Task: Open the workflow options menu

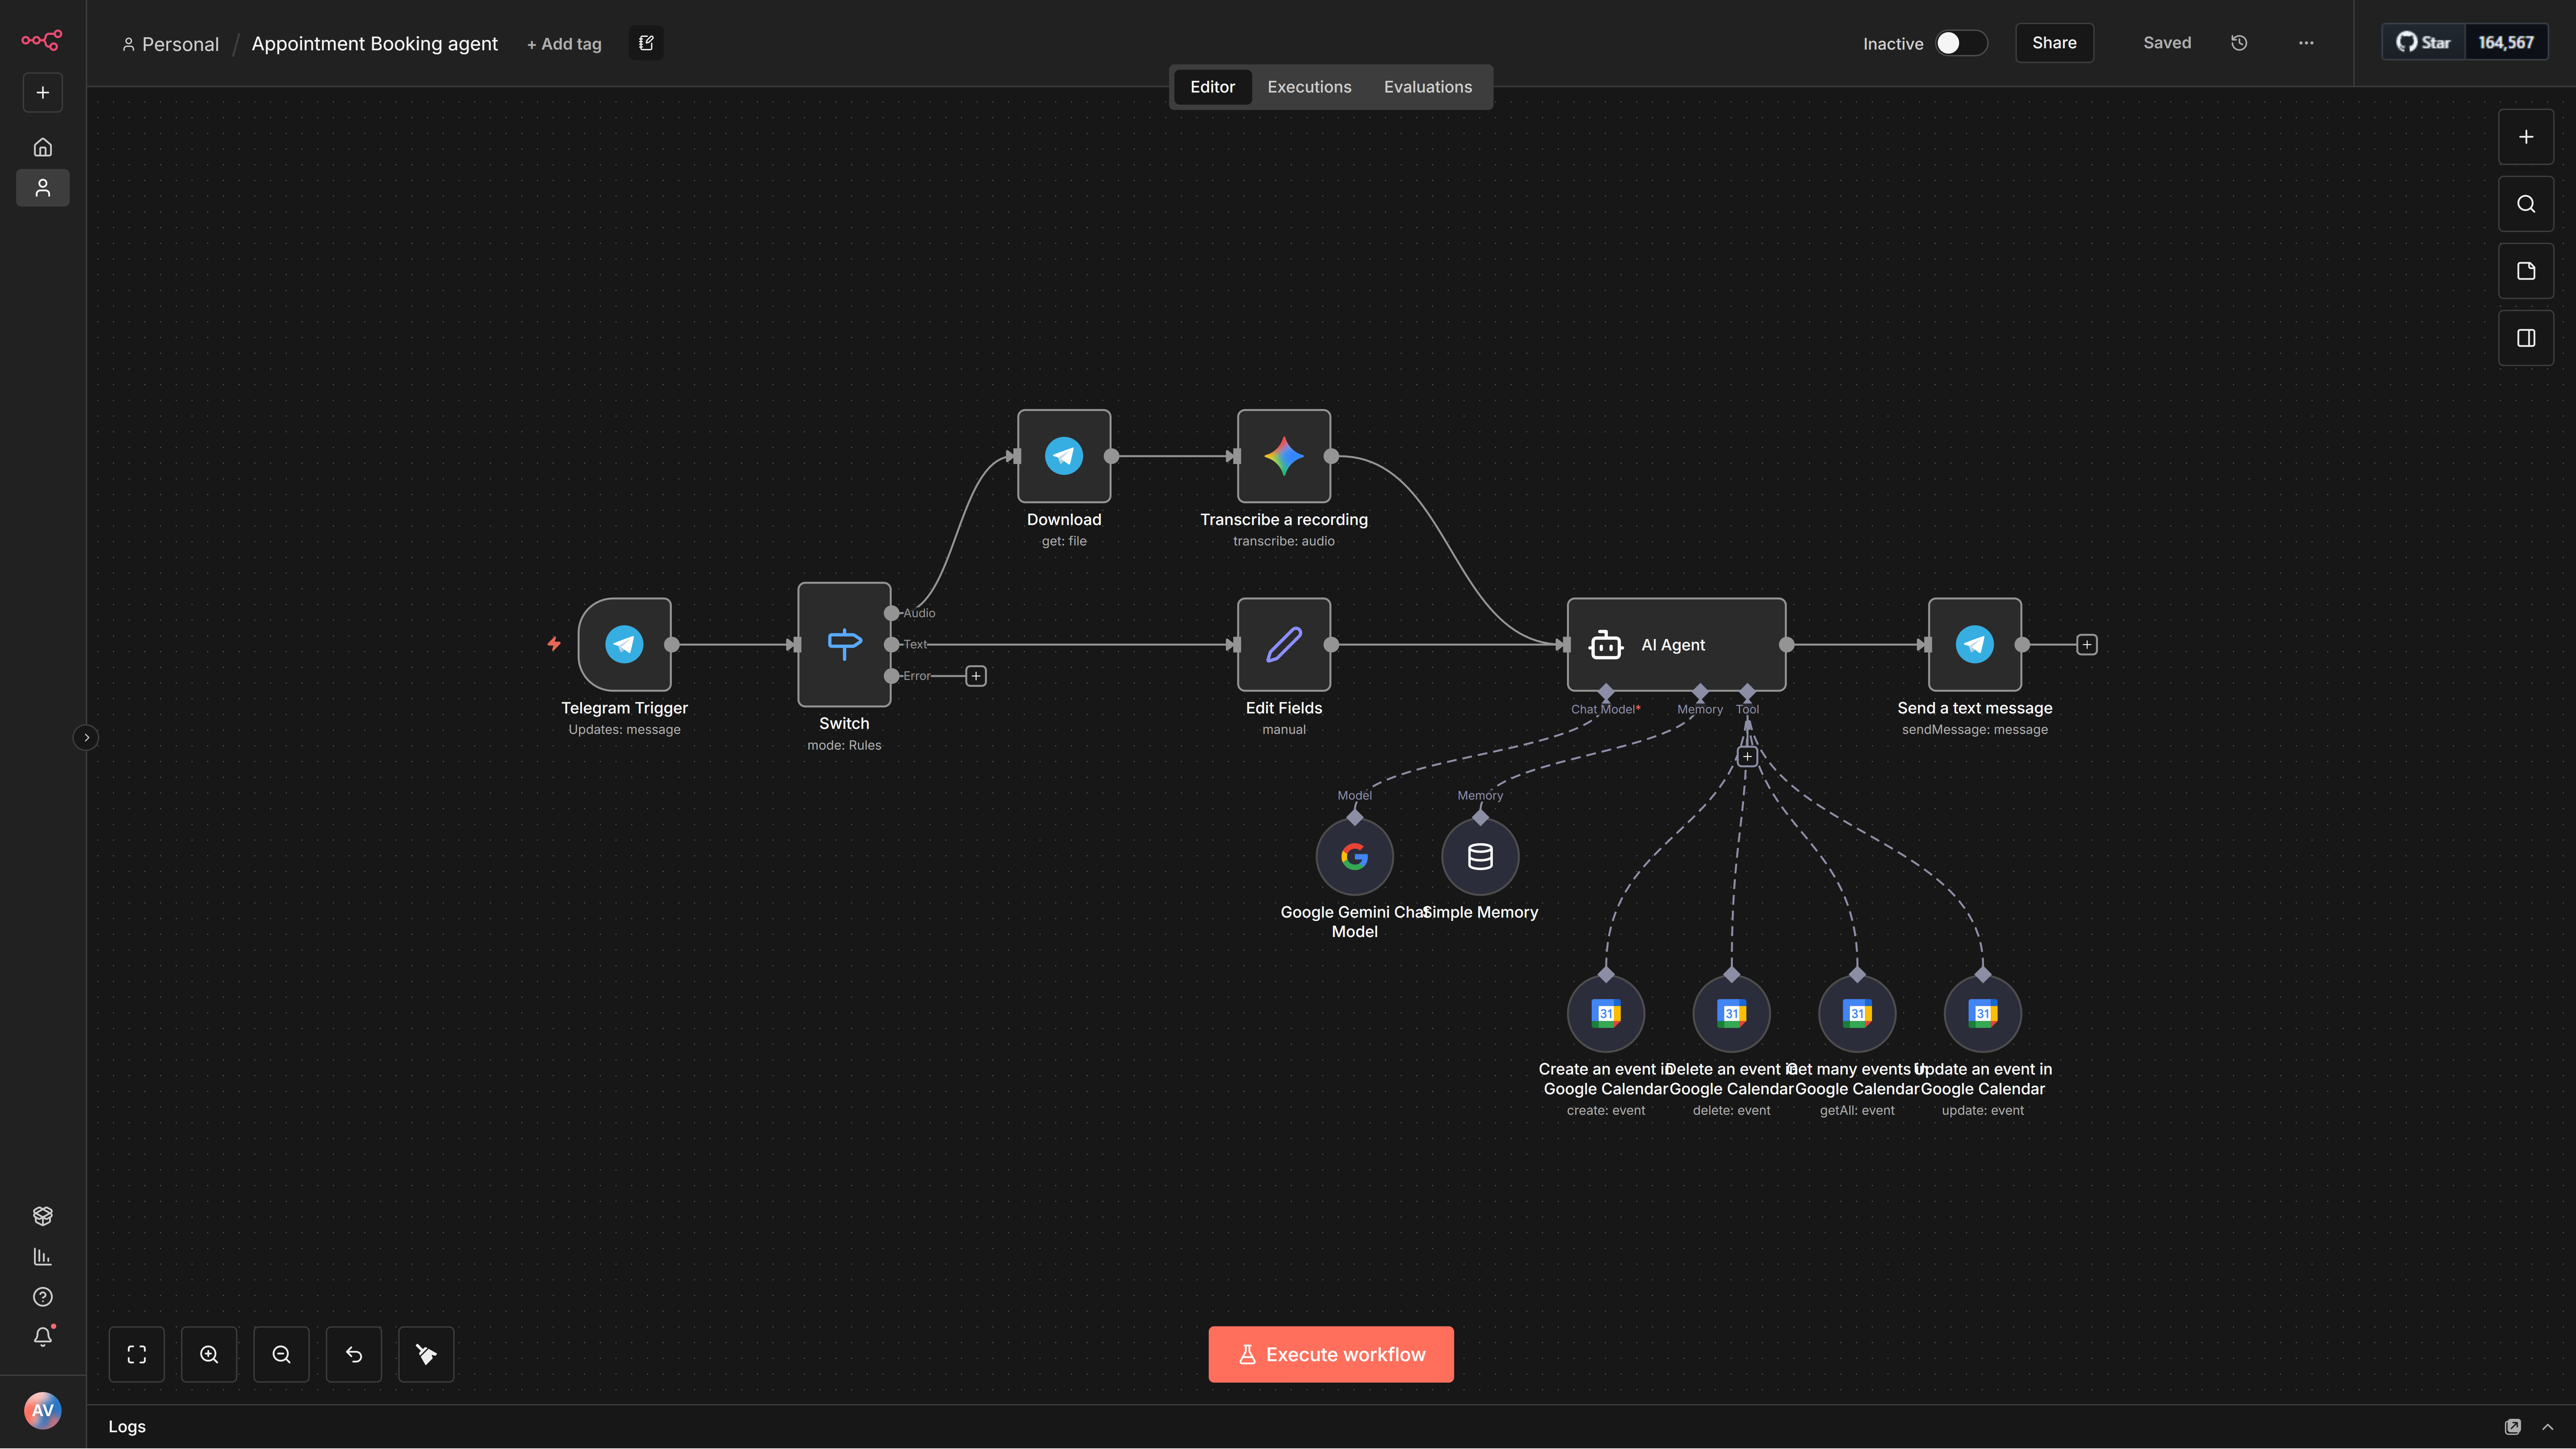Action: coord(2306,43)
